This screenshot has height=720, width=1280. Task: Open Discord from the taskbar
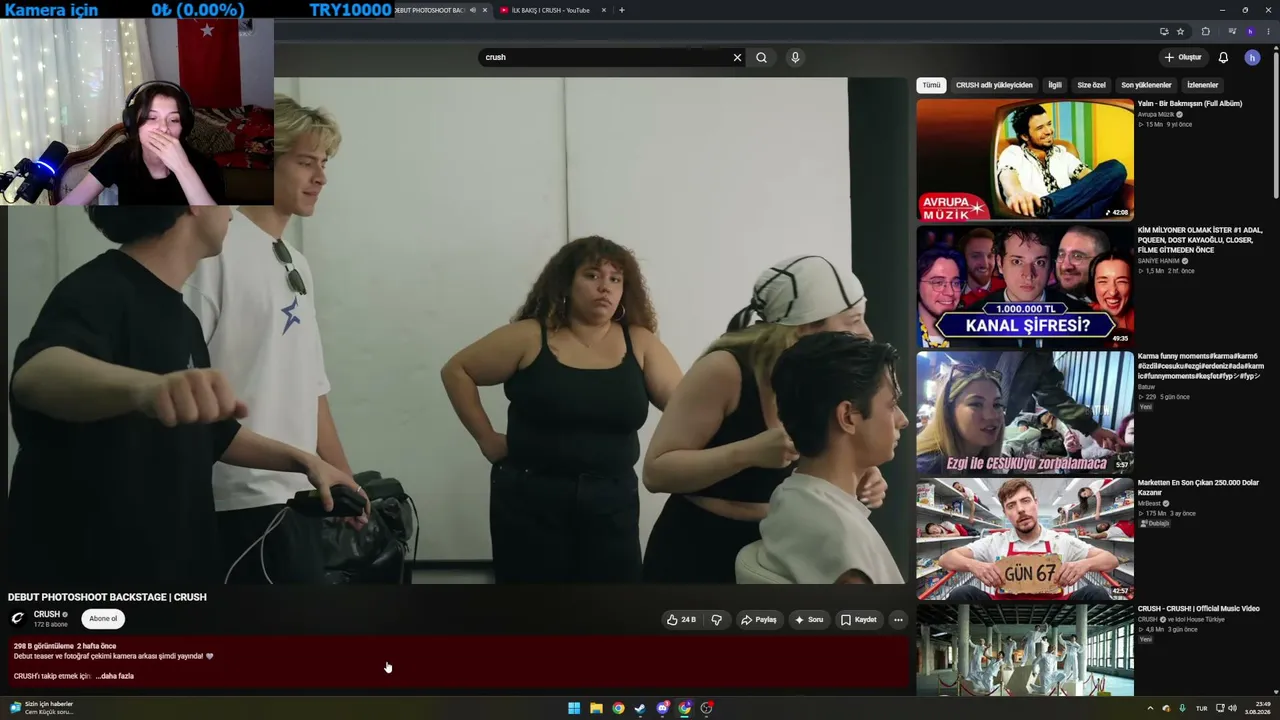(662, 708)
